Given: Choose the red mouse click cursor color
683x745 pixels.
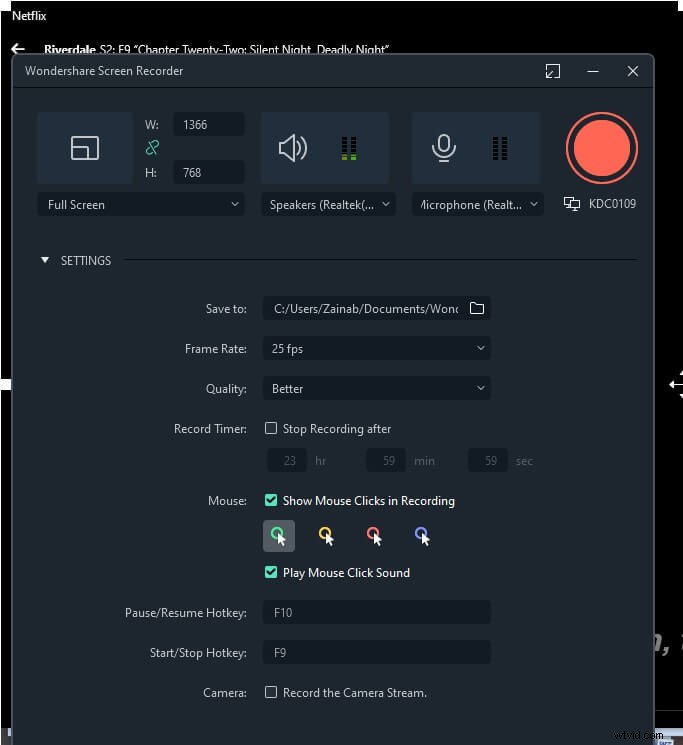Looking at the screenshot, I should 374,536.
